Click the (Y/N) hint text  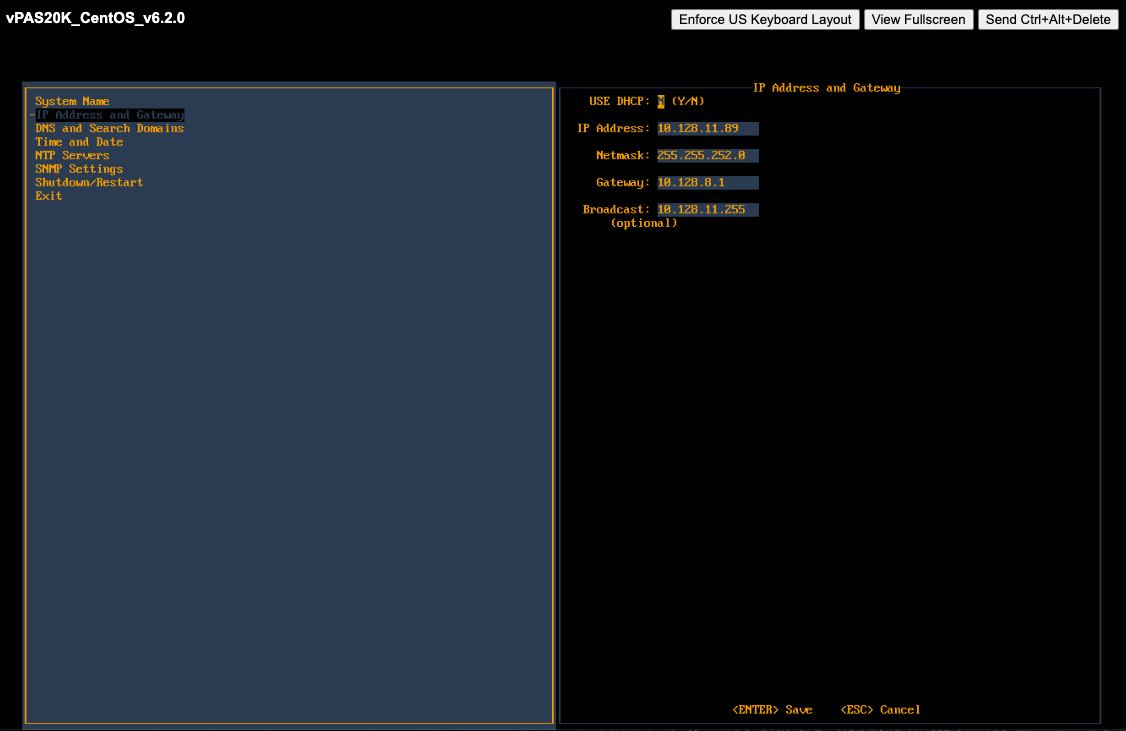(688, 101)
